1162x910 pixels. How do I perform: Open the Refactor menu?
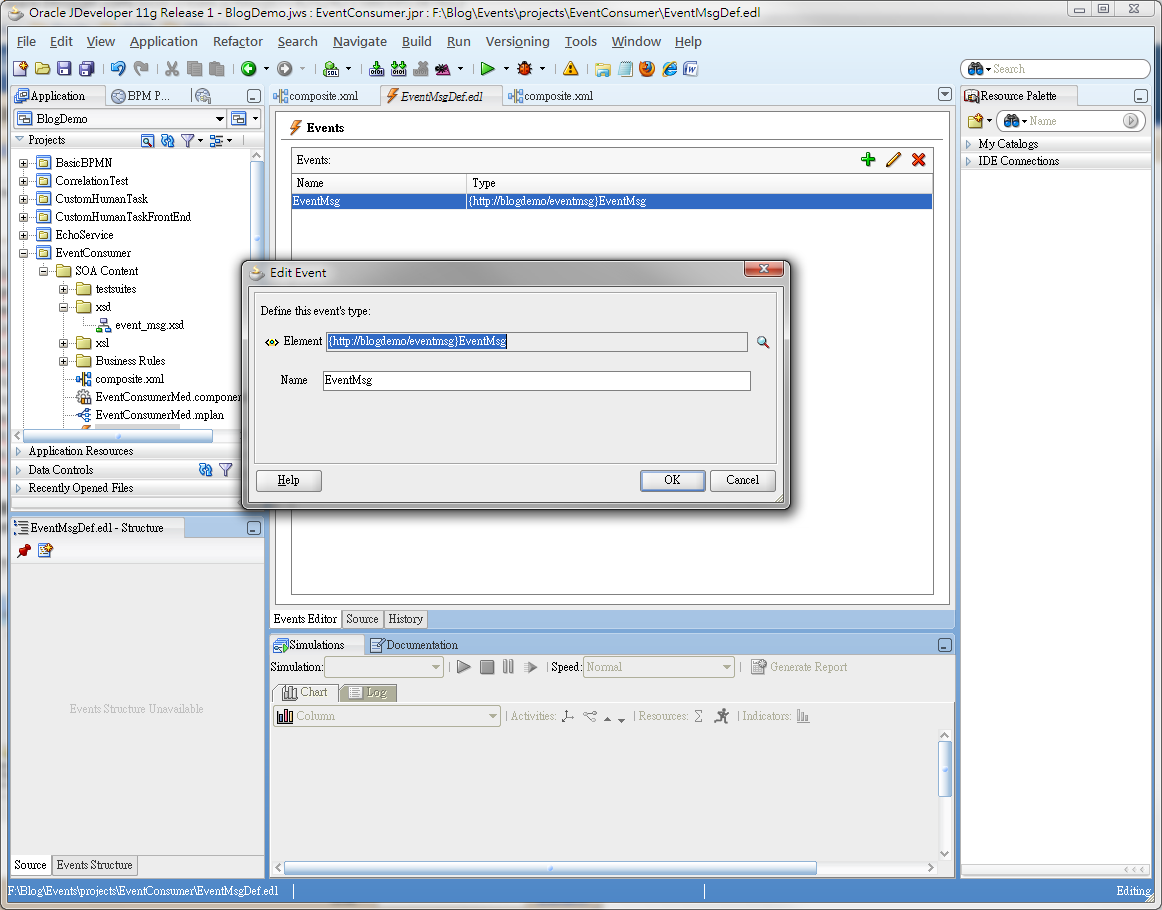coord(237,41)
